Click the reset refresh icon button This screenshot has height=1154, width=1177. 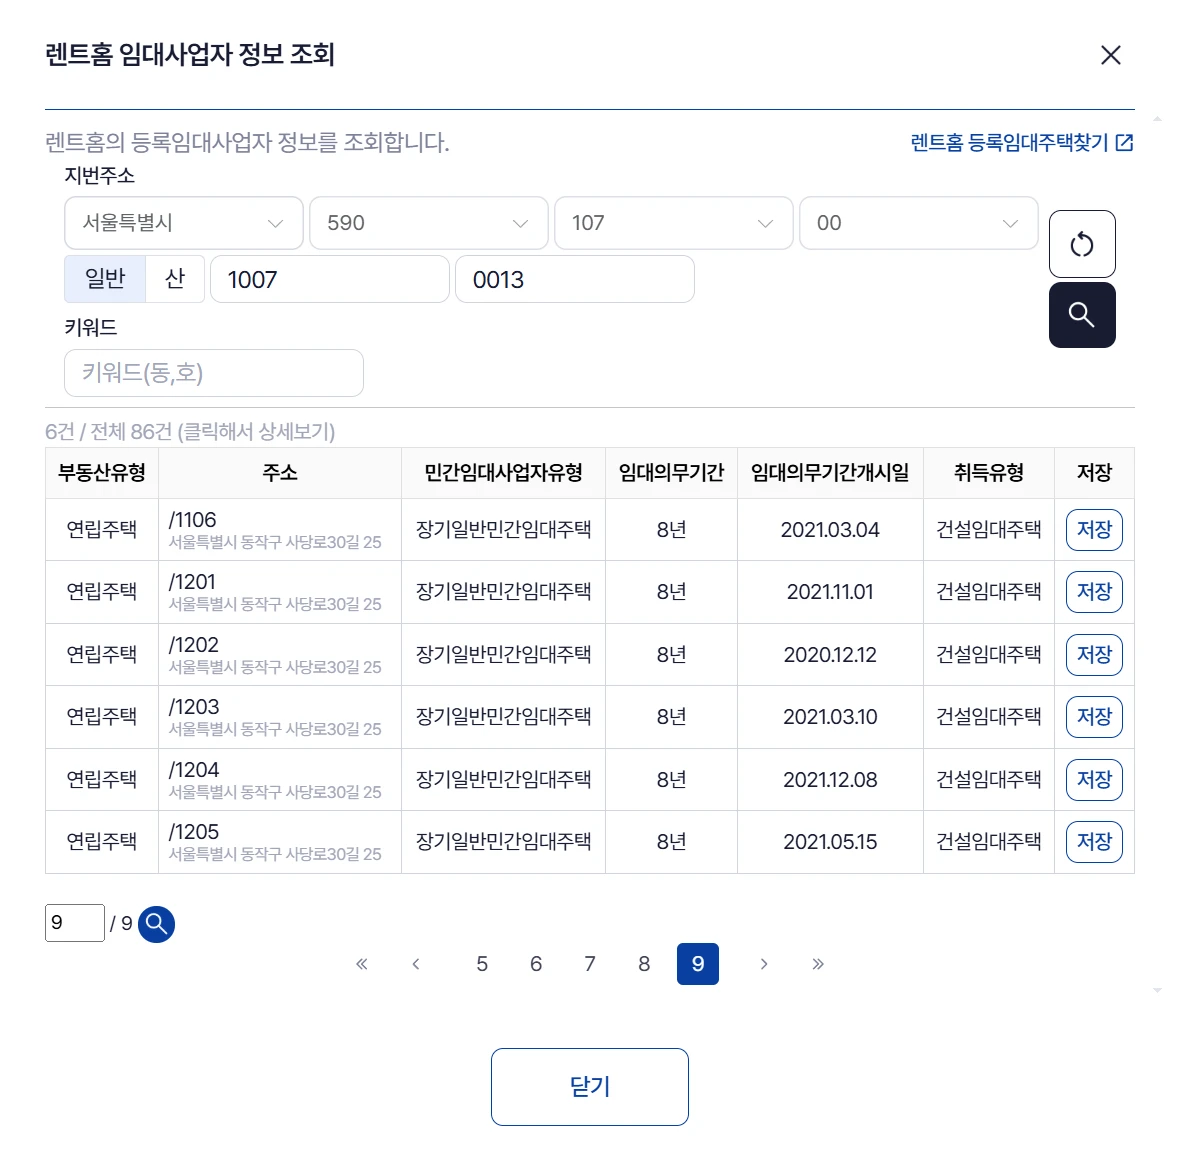[x=1082, y=244]
